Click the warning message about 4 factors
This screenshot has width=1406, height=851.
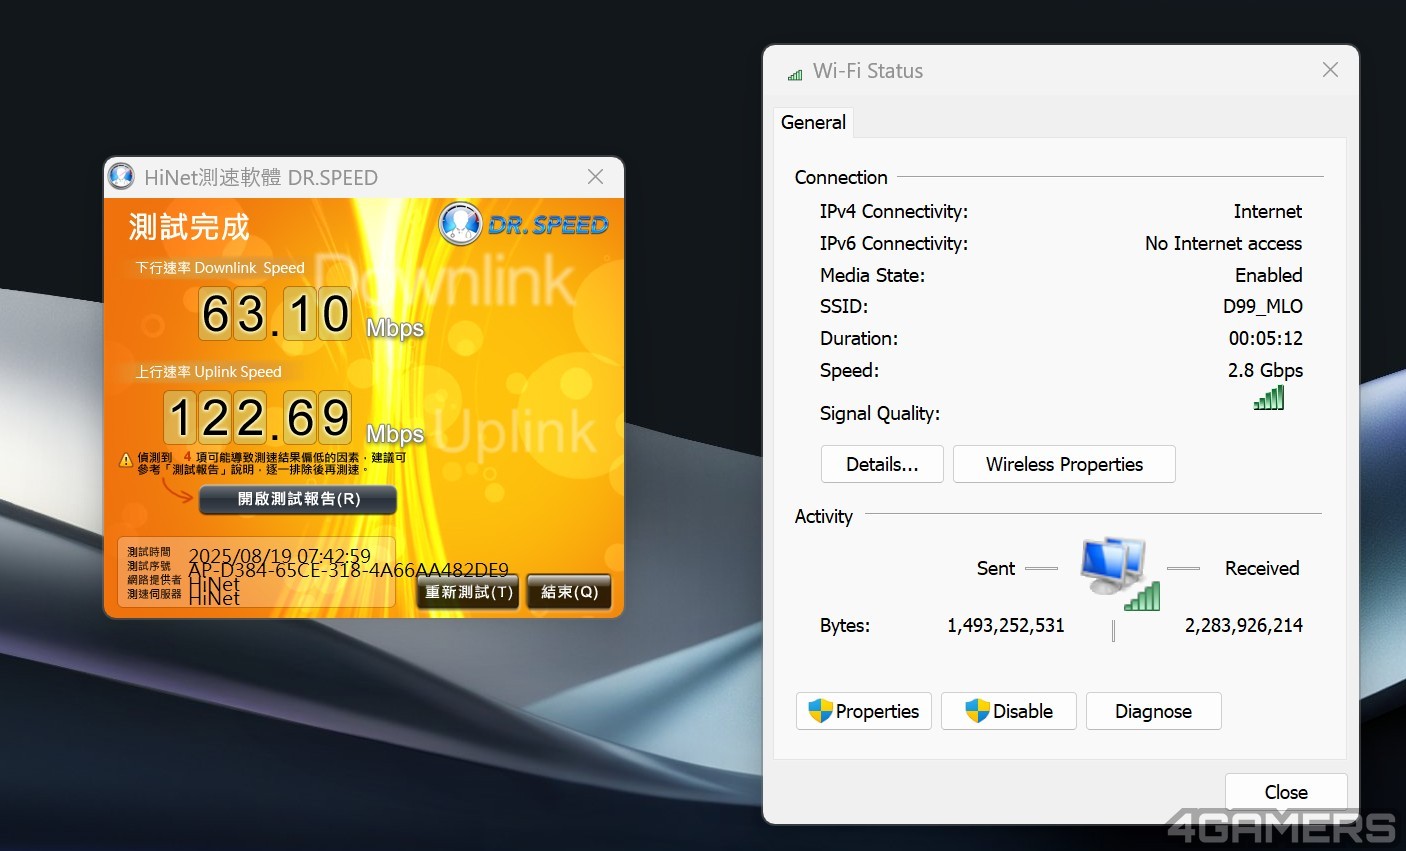272,463
